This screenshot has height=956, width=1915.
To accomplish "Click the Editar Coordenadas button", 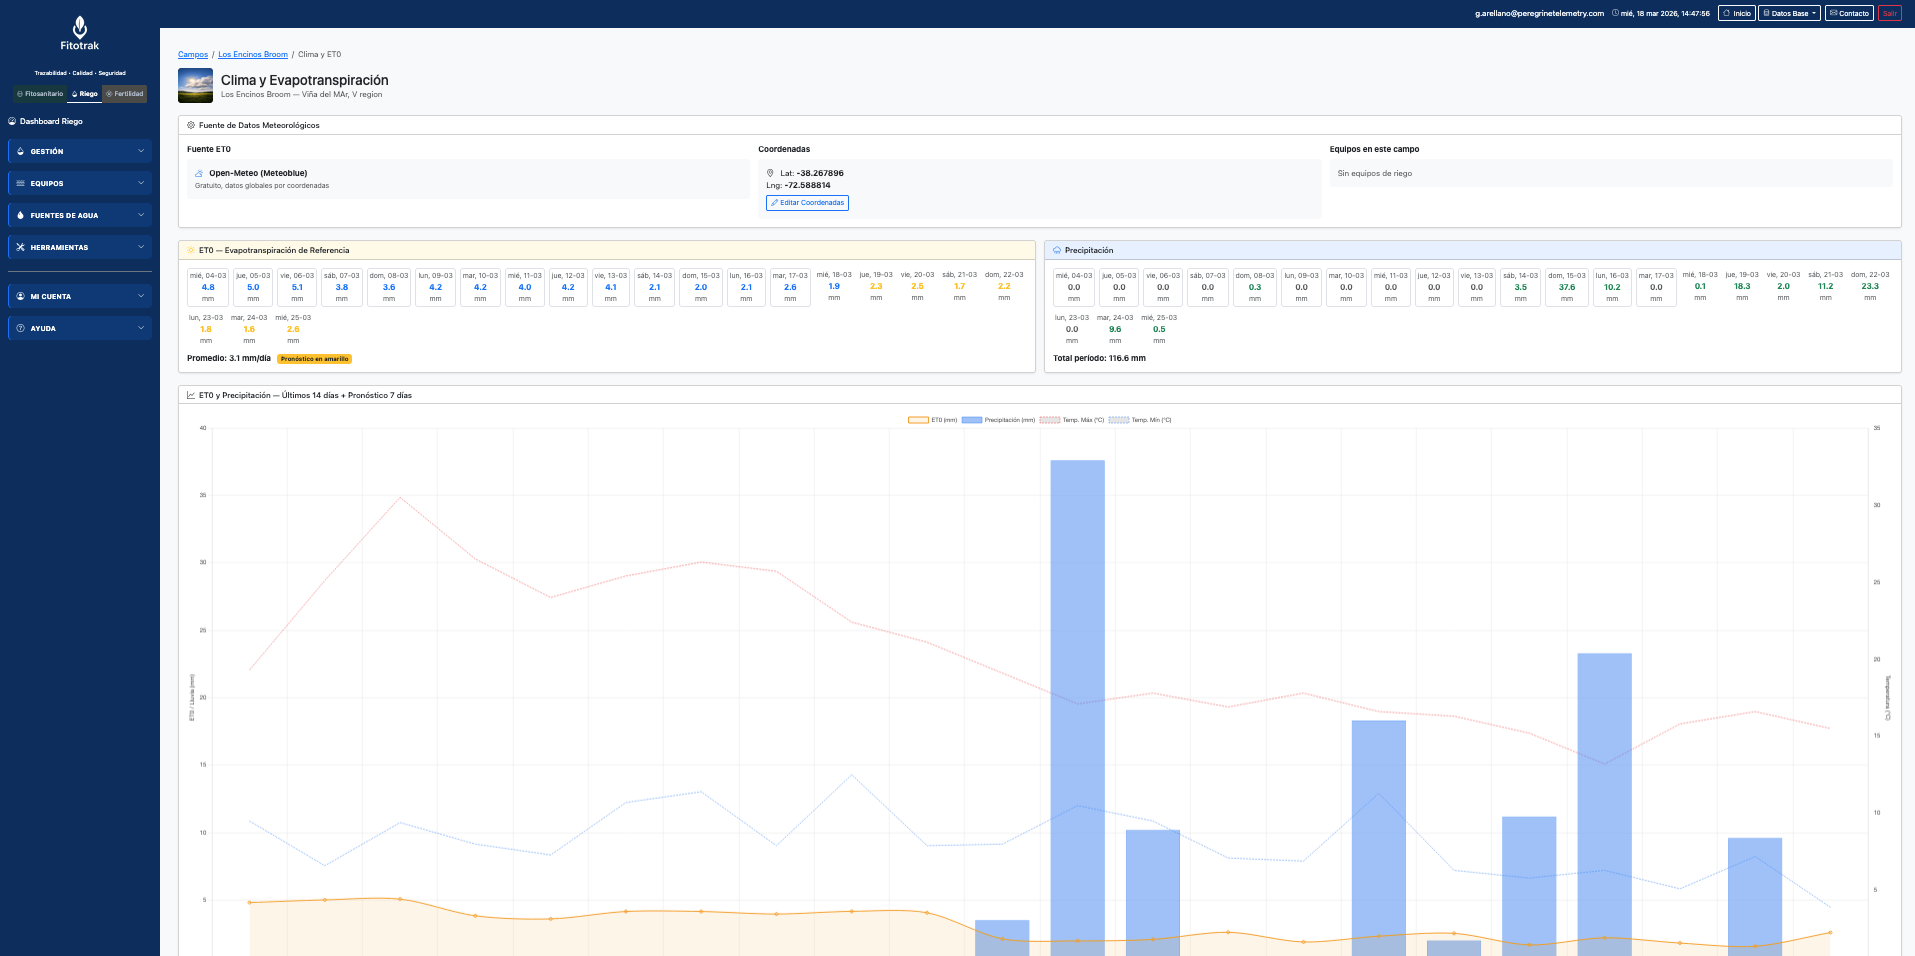I will 807,203.
